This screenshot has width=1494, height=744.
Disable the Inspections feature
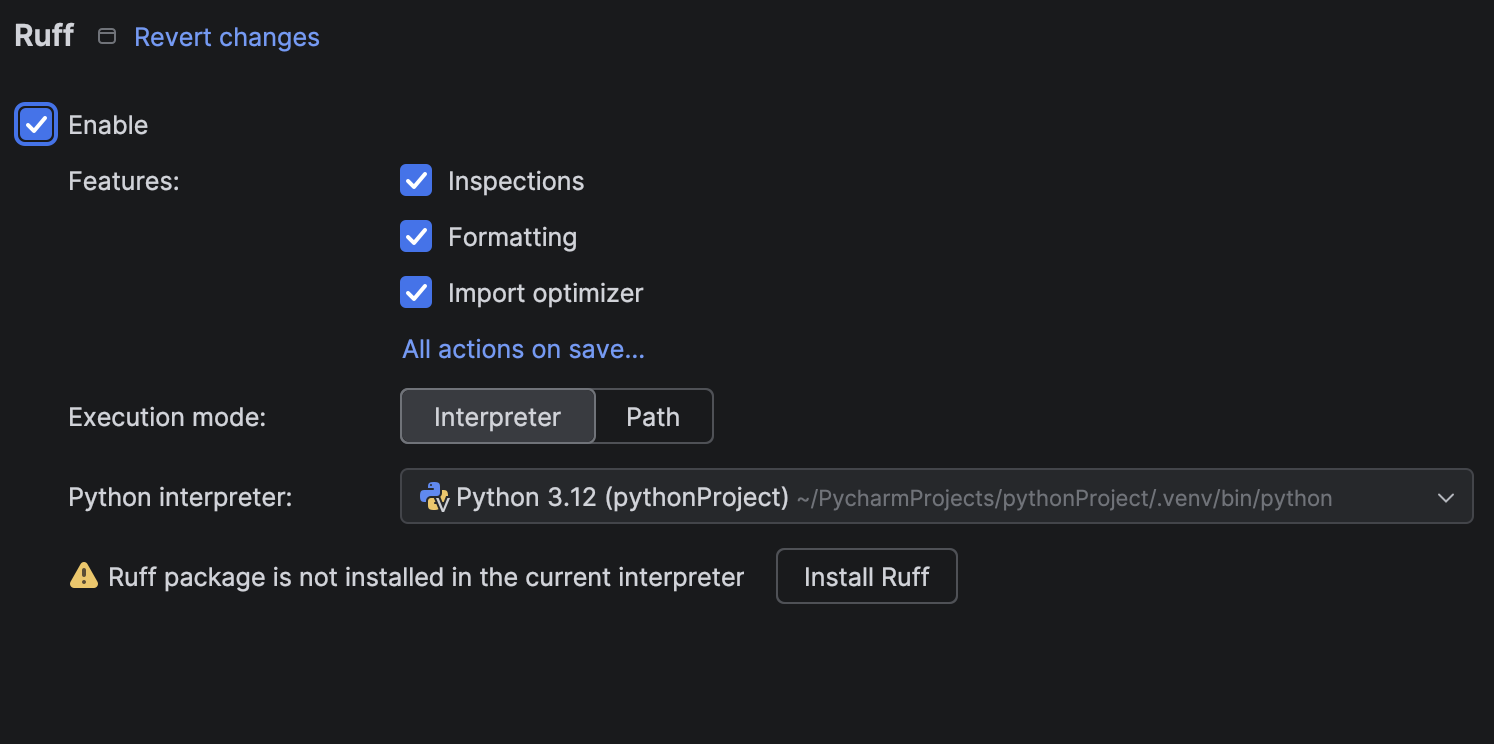pyautogui.click(x=416, y=180)
